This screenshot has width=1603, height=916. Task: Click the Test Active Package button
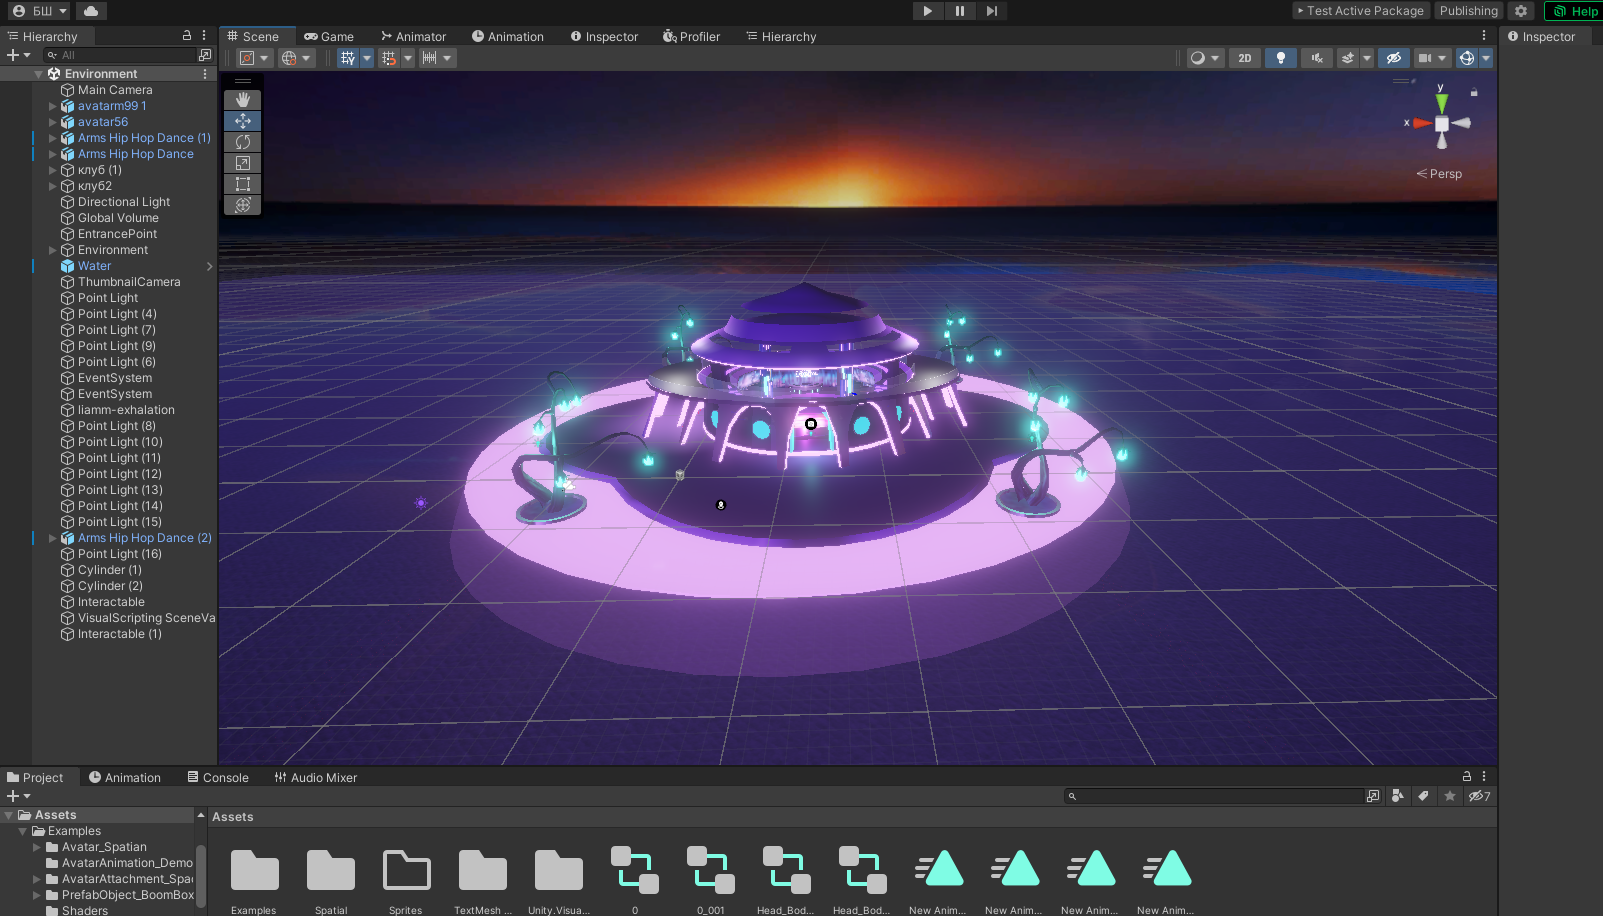(1359, 11)
